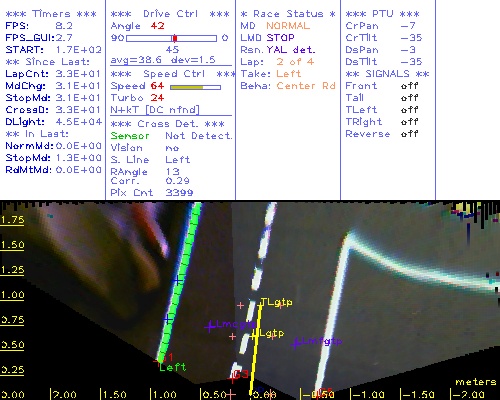Select the purple LLmcgtp marker
This screenshot has width=500, height=400.
tap(231, 325)
